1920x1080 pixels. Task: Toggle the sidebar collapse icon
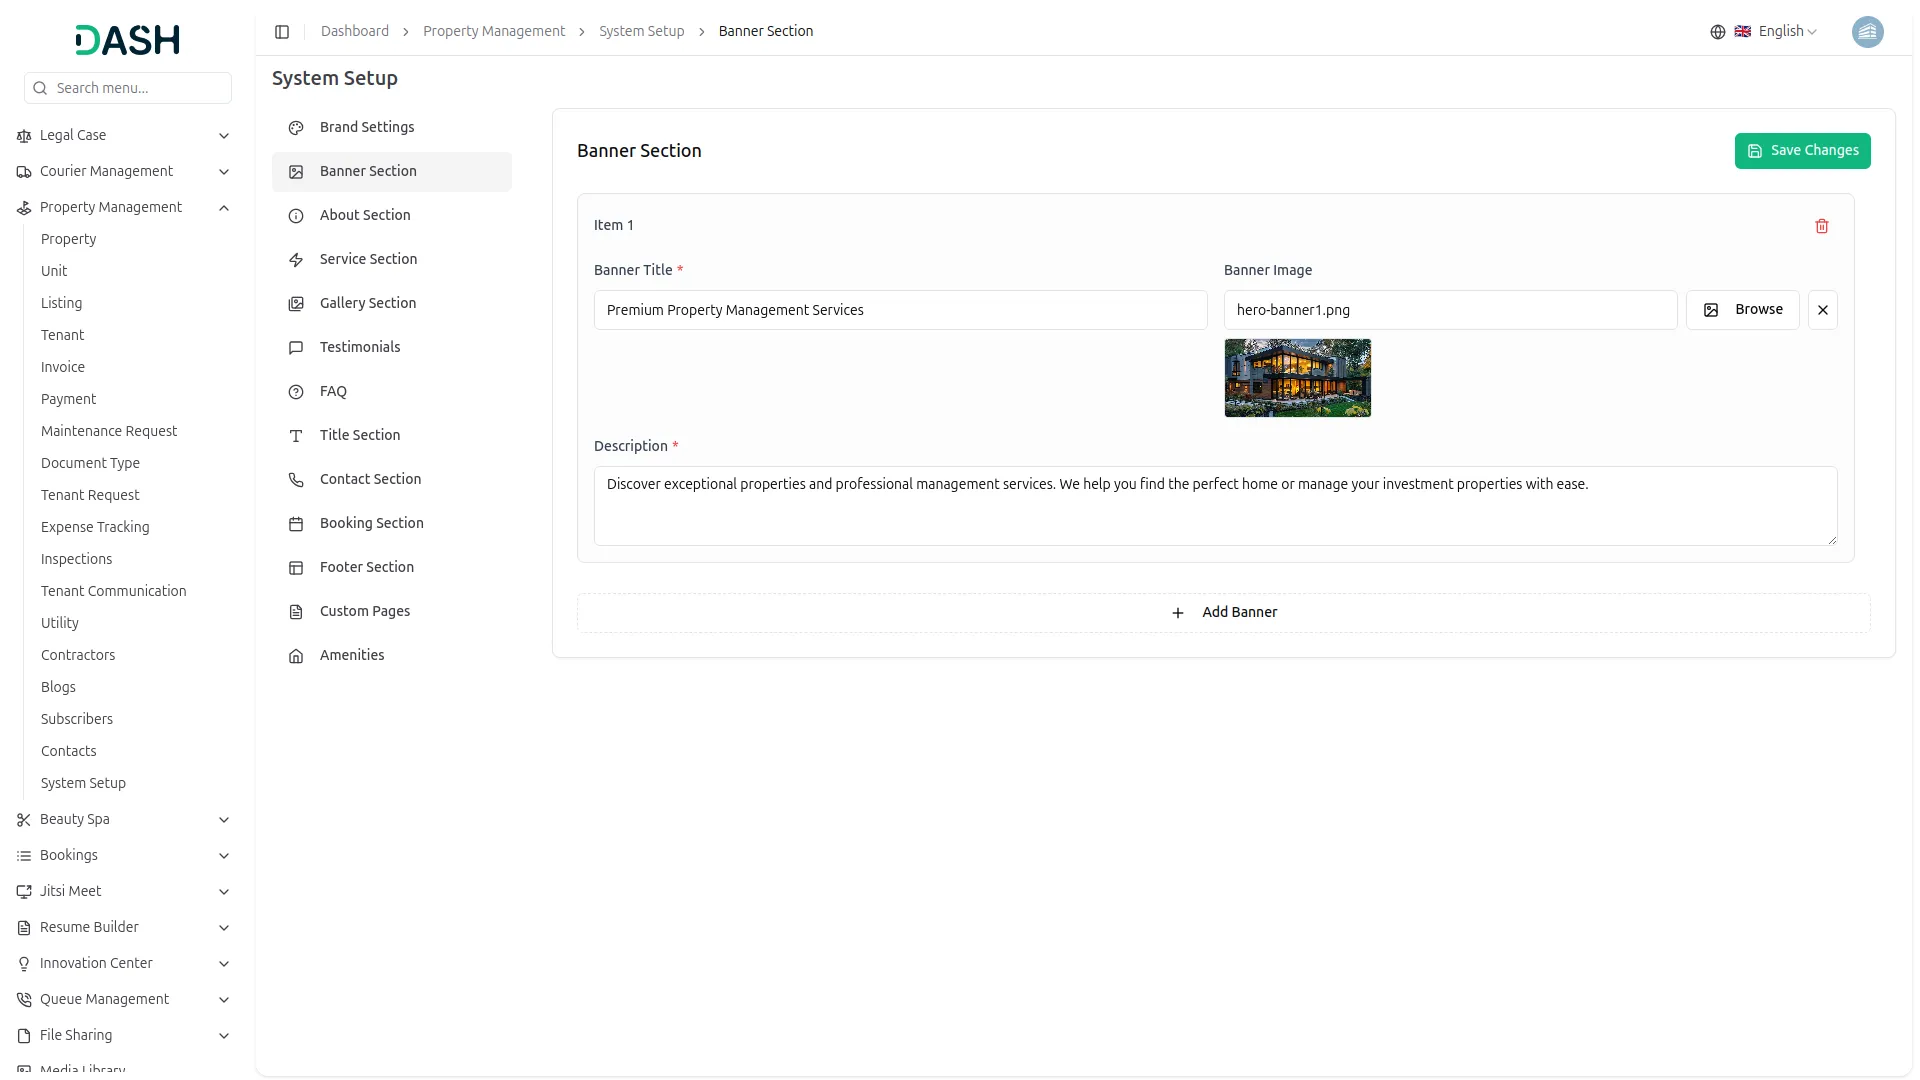click(x=282, y=32)
